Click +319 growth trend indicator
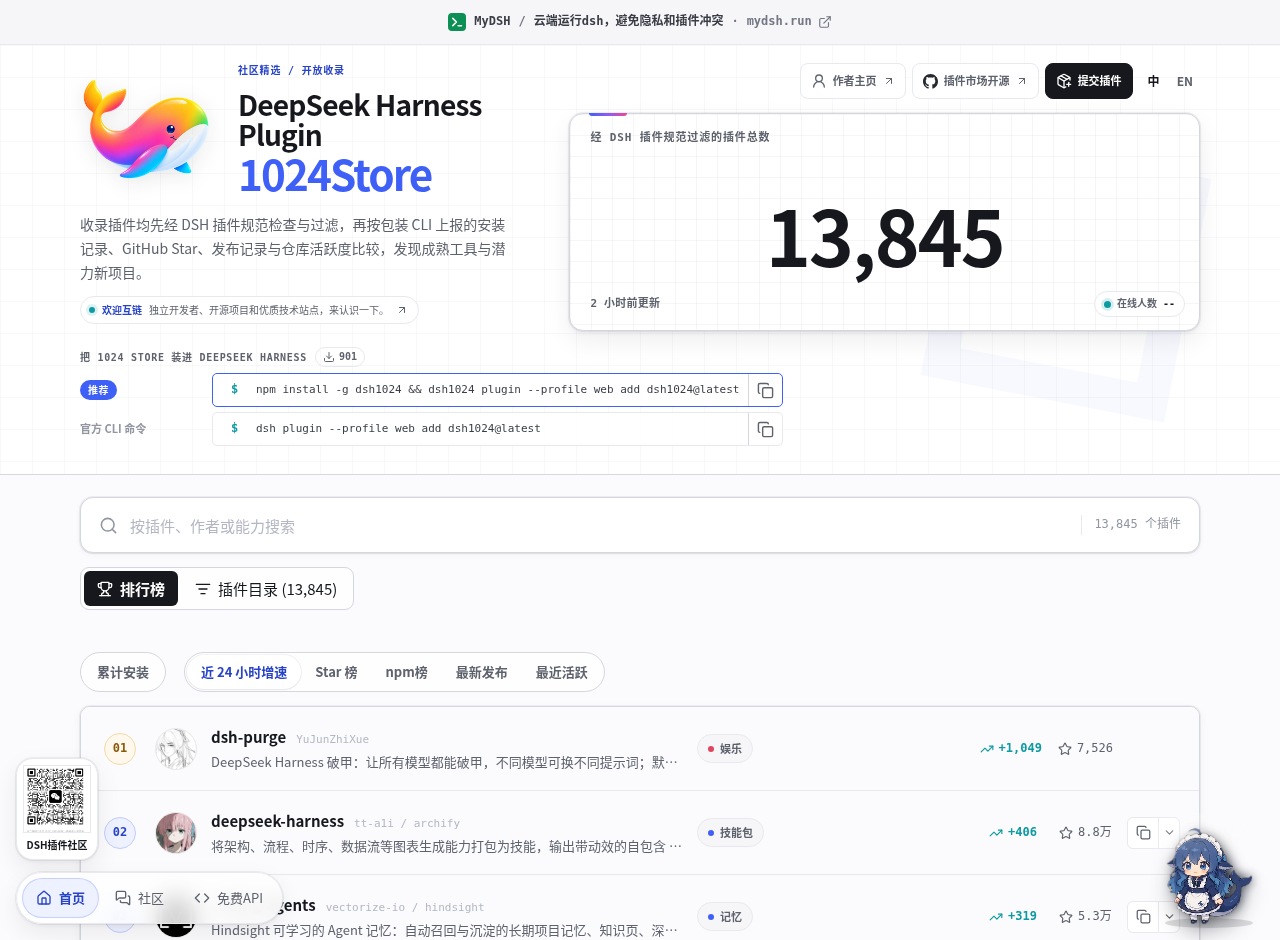Screen dimensions: 1280x940 tap(1013, 916)
